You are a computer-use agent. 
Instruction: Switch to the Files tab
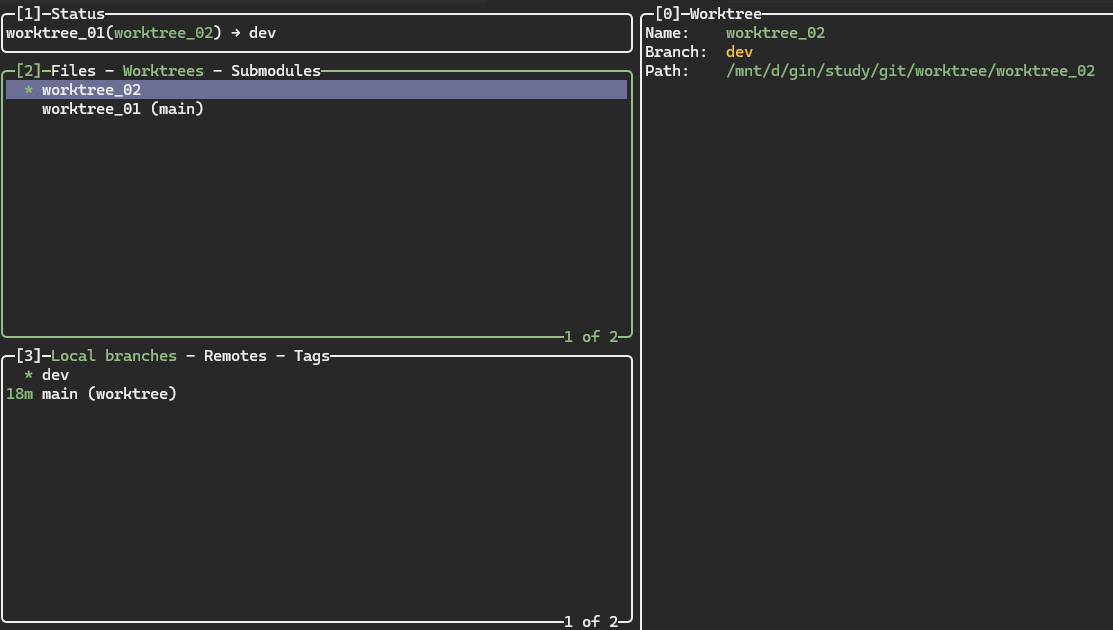coord(73,71)
